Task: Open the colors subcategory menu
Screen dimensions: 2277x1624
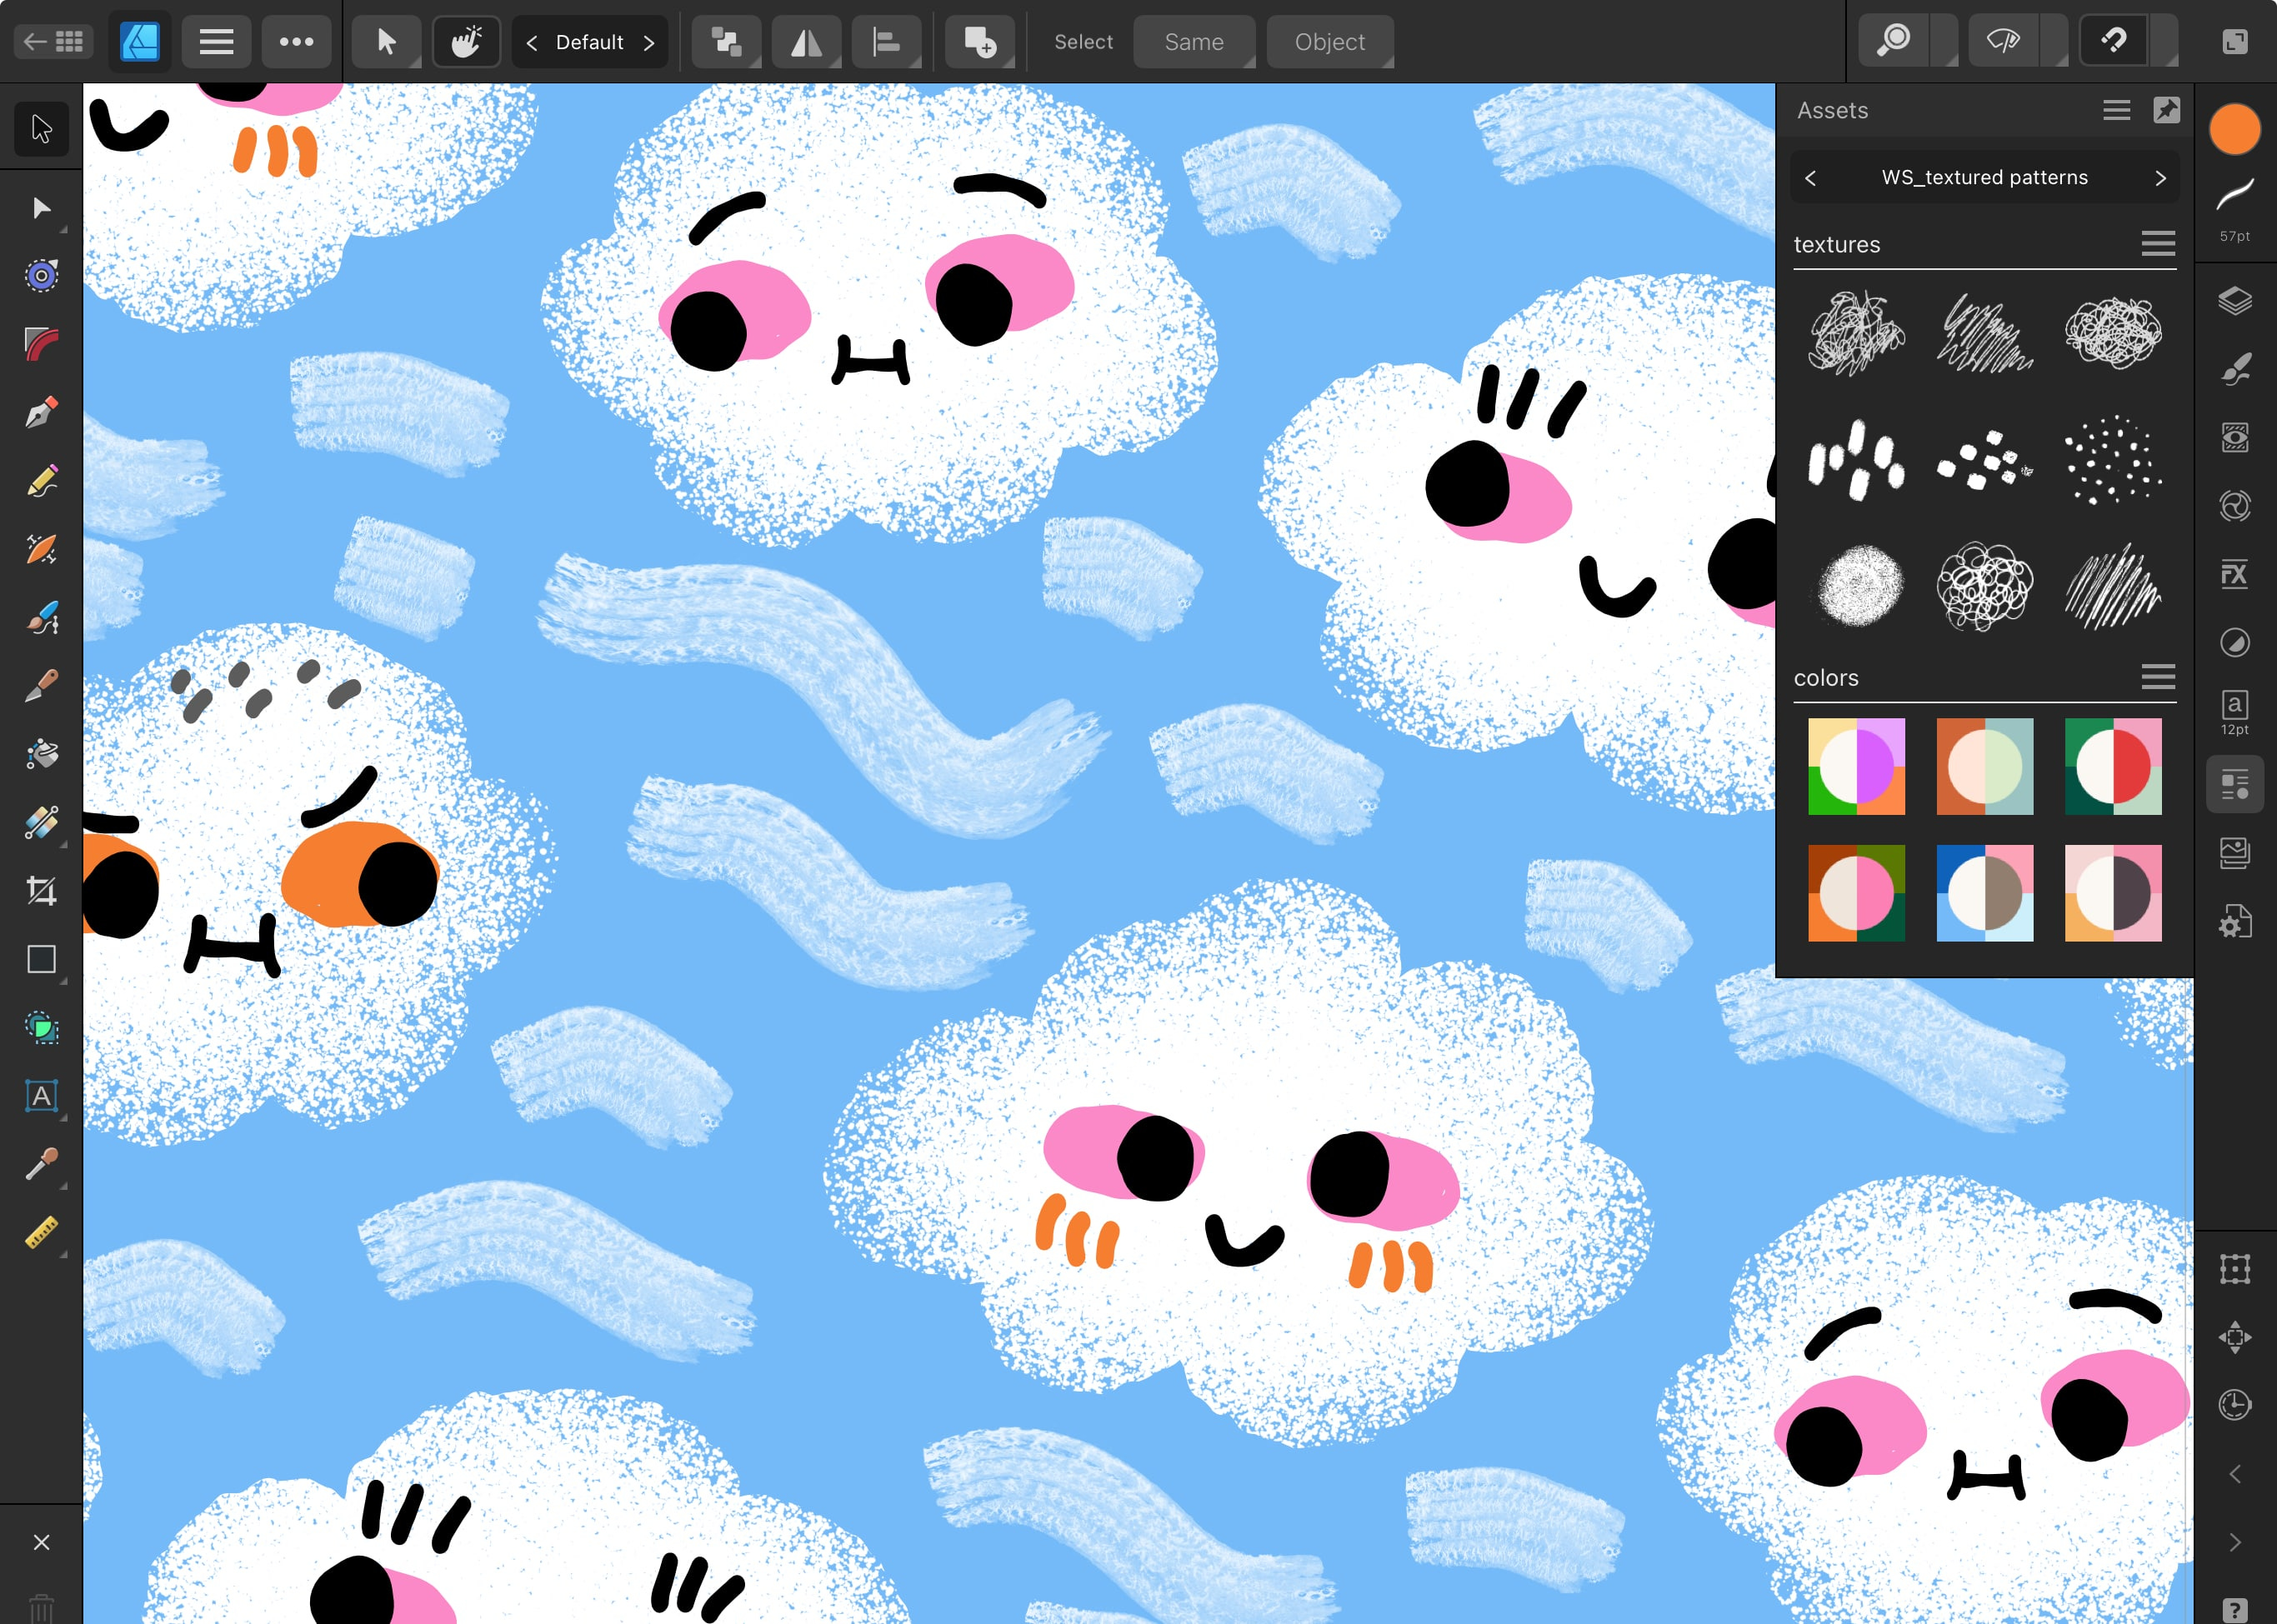Action: tap(2157, 677)
